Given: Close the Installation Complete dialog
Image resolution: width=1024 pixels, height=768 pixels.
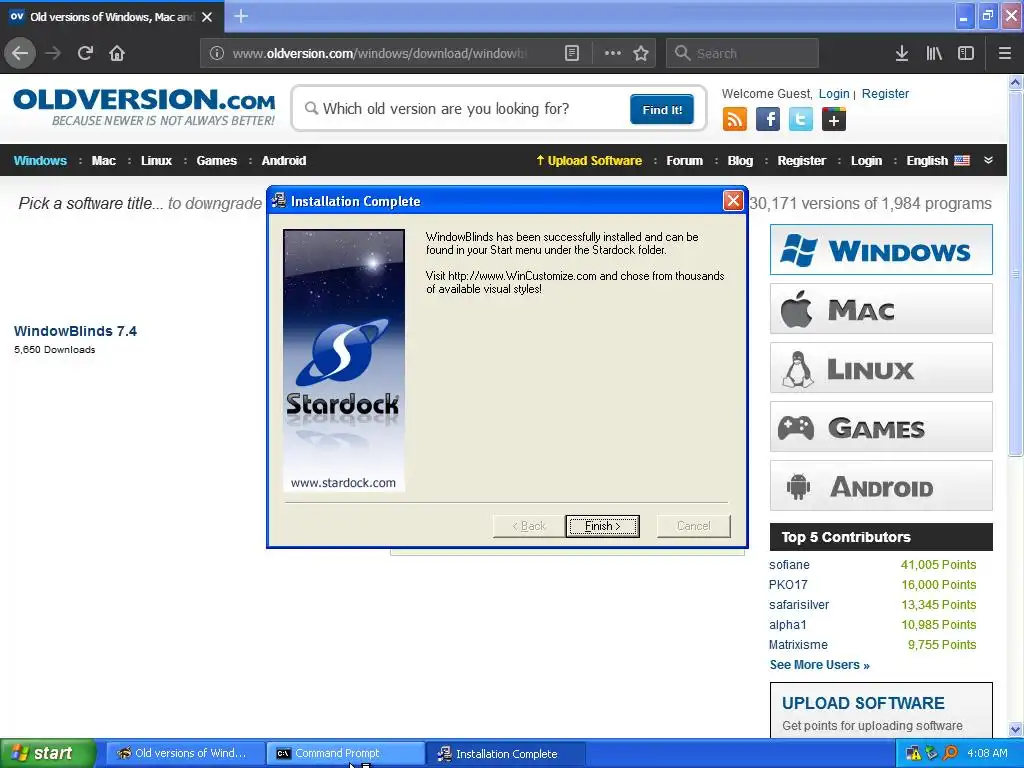Looking at the screenshot, I should [733, 200].
